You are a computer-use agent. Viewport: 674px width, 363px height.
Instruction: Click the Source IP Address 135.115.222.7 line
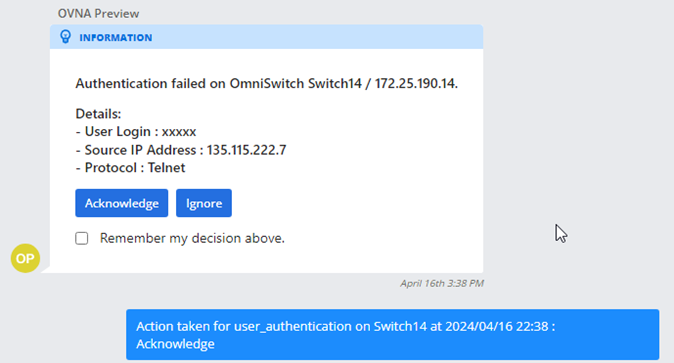coord(181,150)
